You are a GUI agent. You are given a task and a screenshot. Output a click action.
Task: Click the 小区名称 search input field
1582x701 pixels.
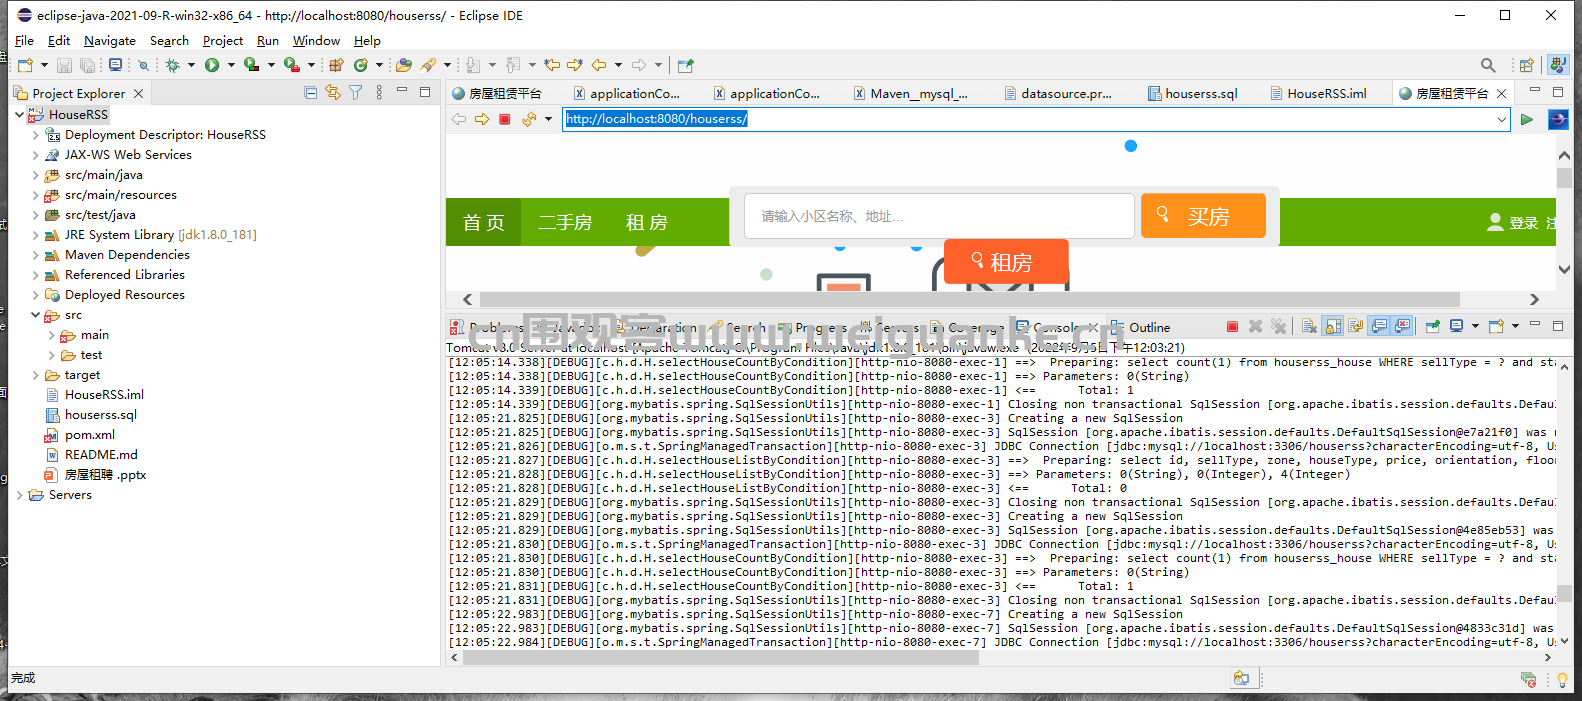(939, 216)
